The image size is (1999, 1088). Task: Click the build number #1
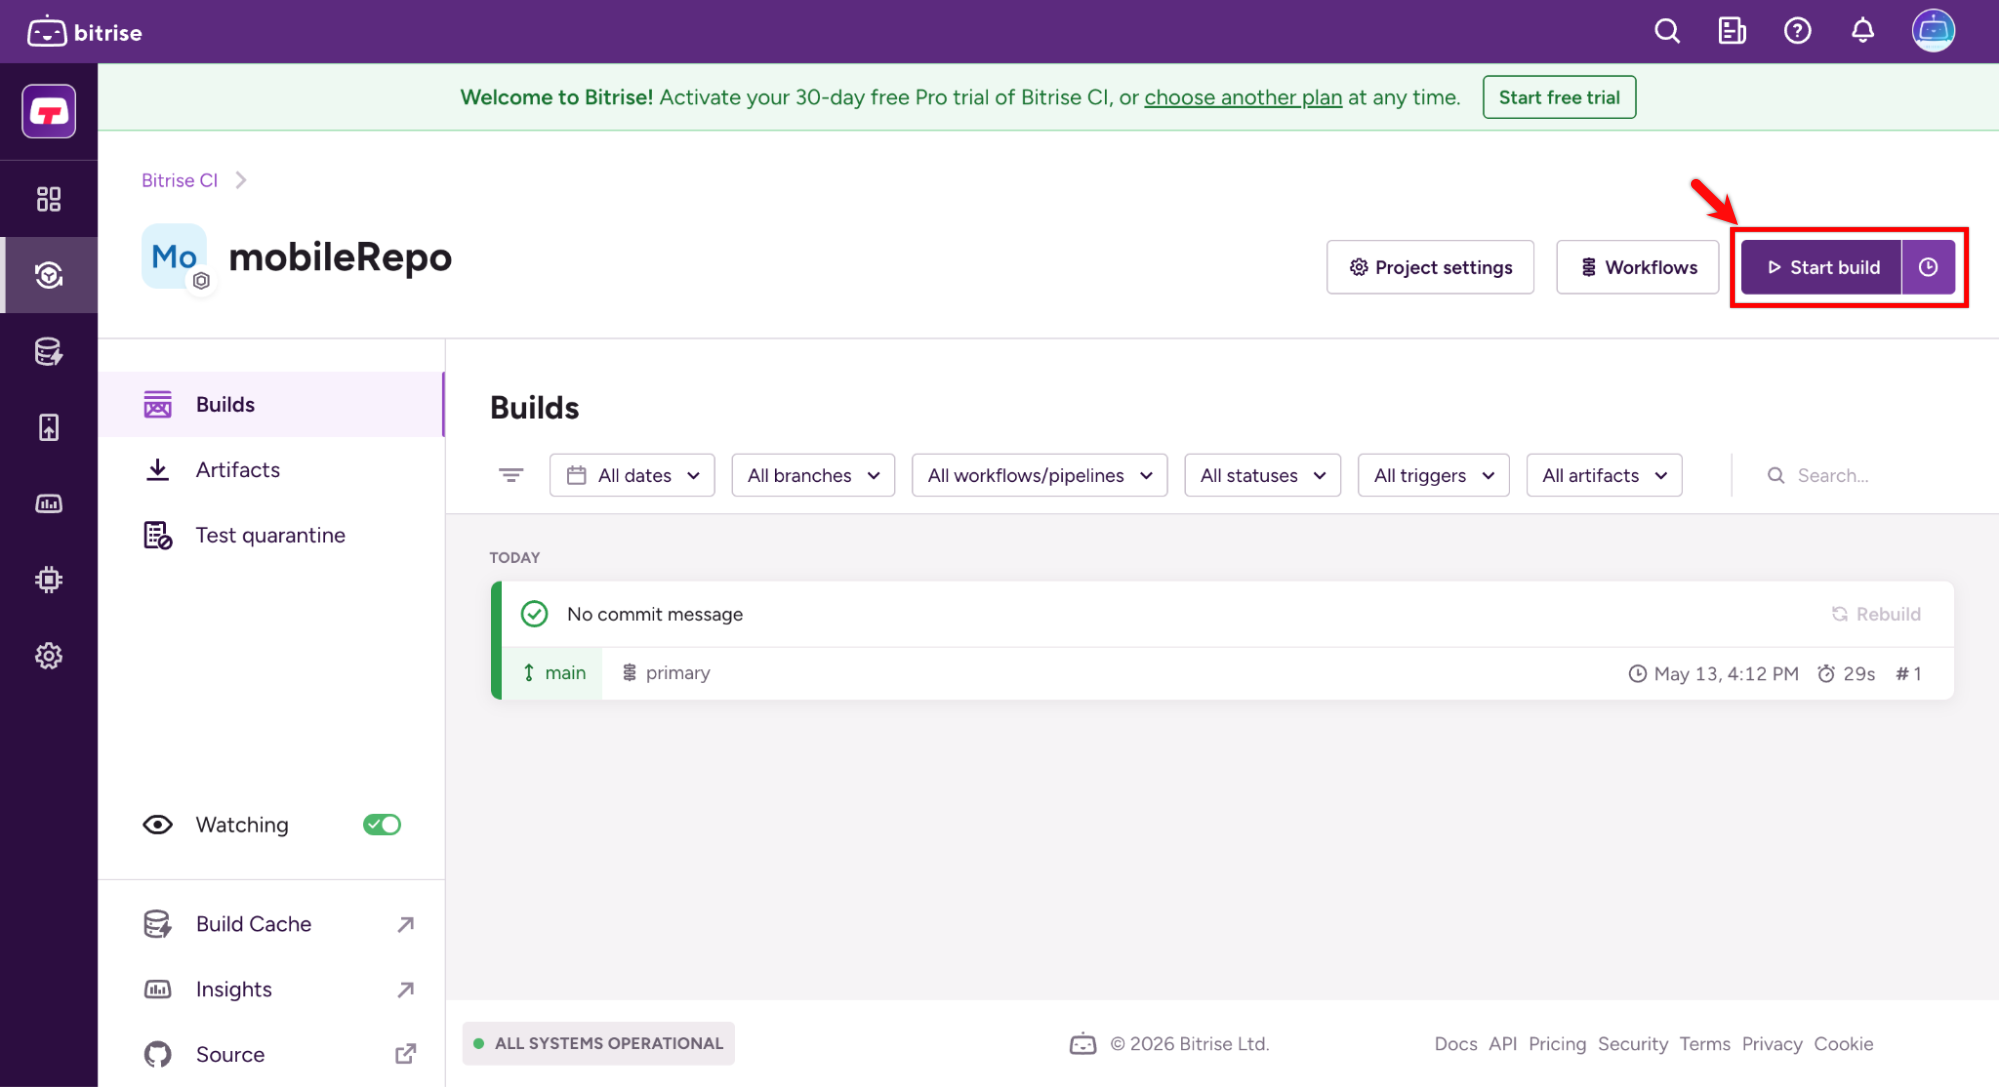coord(1909,674)
